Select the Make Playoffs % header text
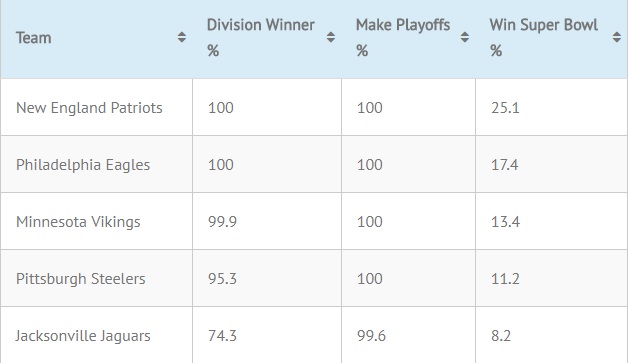Image resolution: width=628 pixels, height=363 pixels. tap(403, 38)
